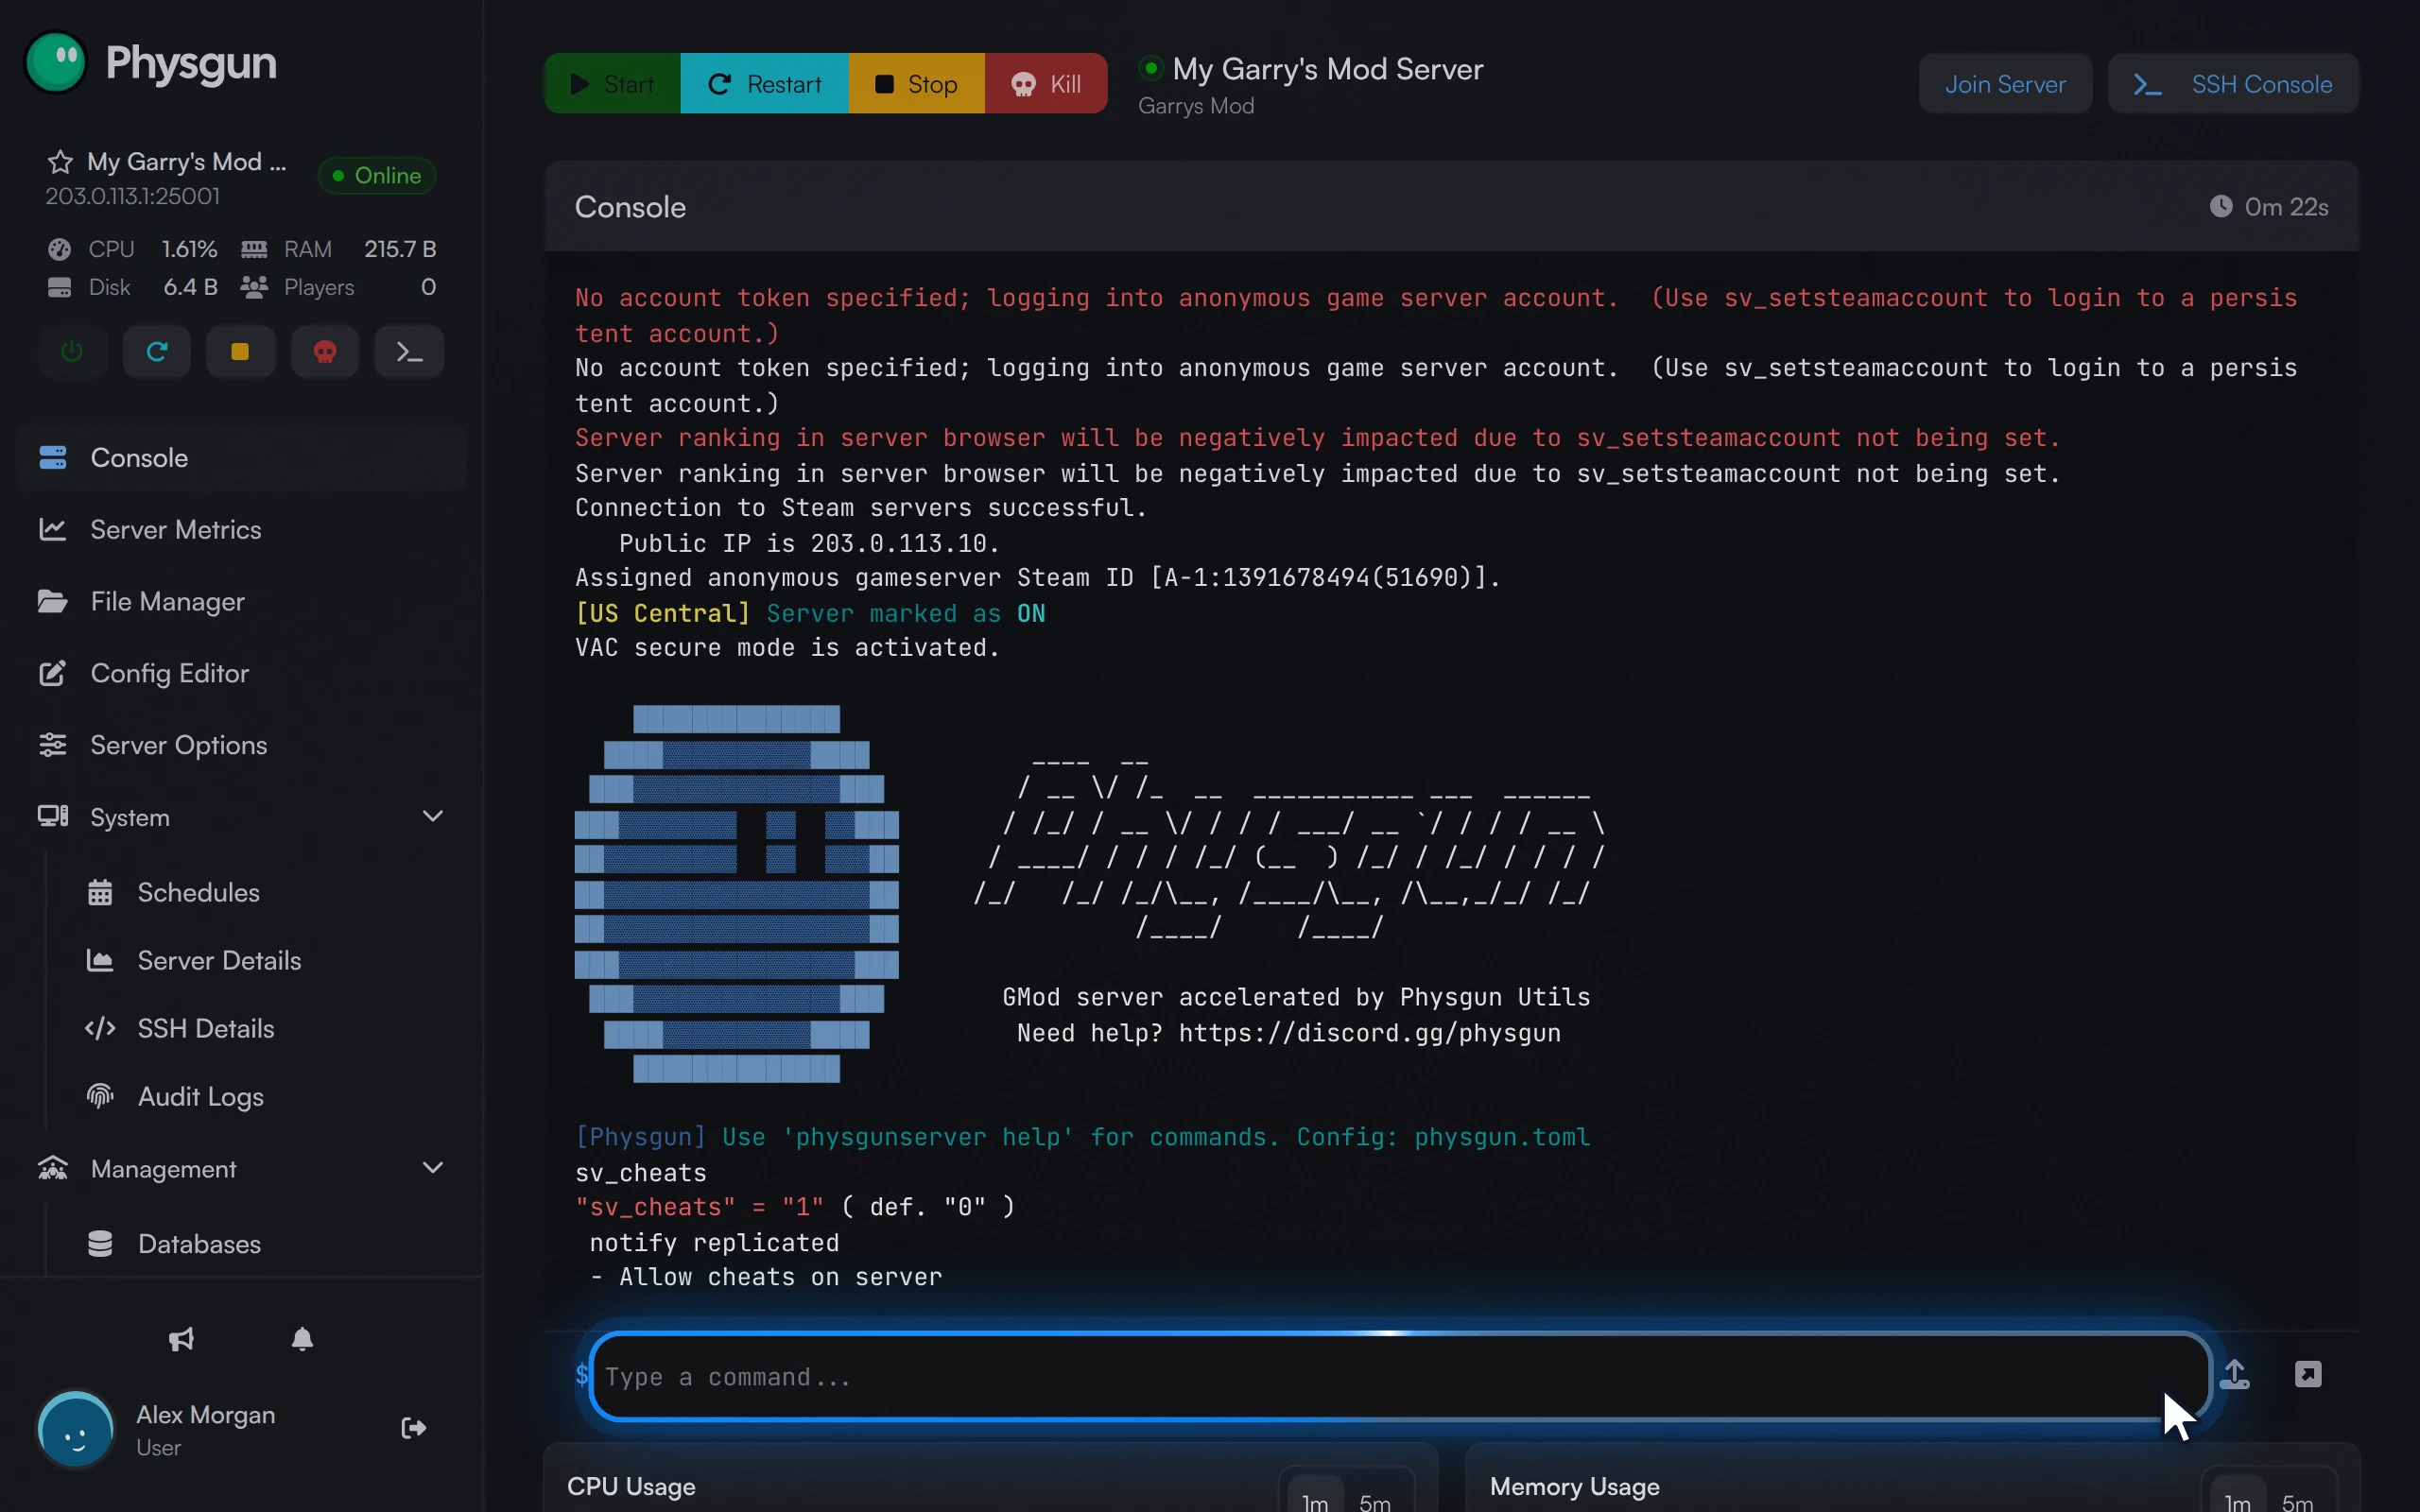
Task: Click the green Start button
Action: (612, 84)
